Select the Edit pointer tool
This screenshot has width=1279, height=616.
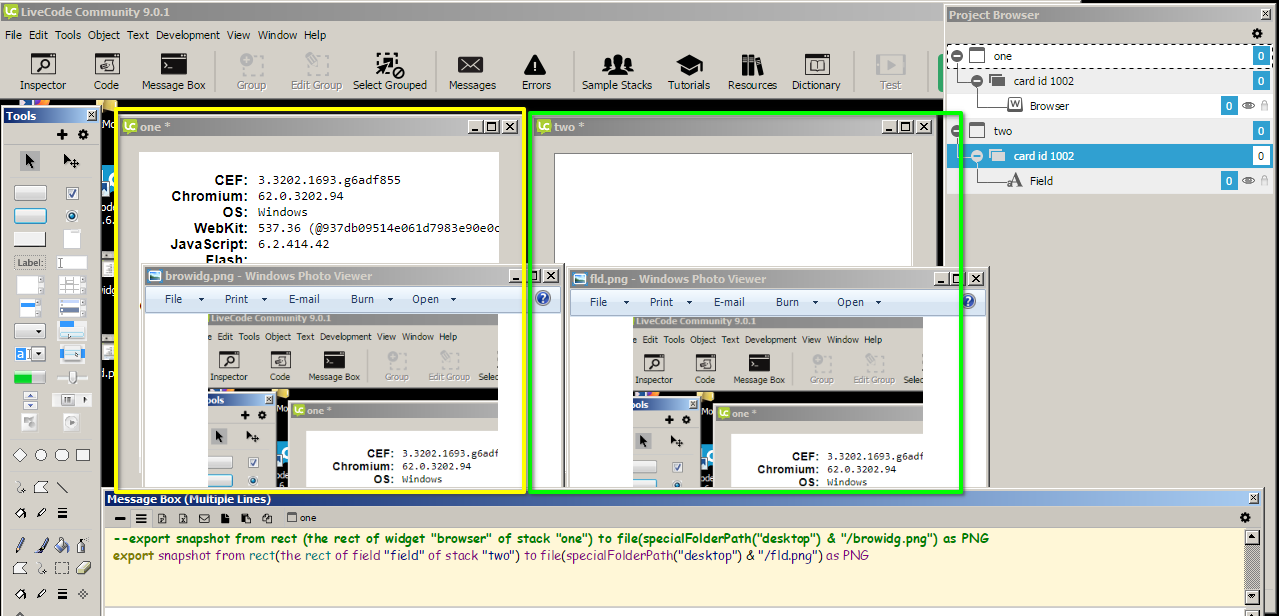click(x=71, y=160)
